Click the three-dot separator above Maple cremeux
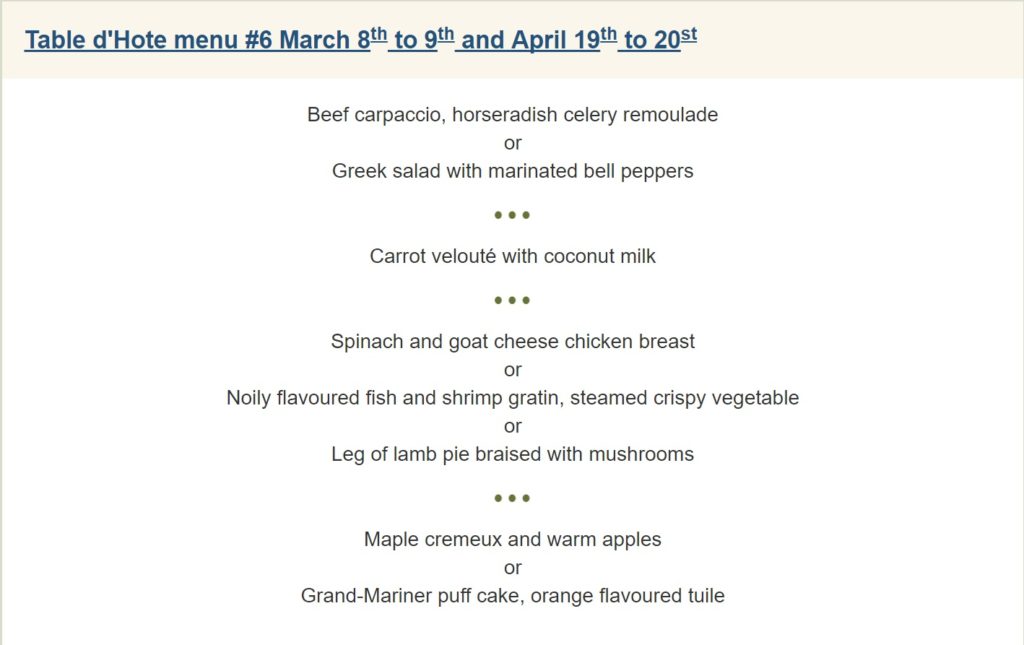 (512, 498)
